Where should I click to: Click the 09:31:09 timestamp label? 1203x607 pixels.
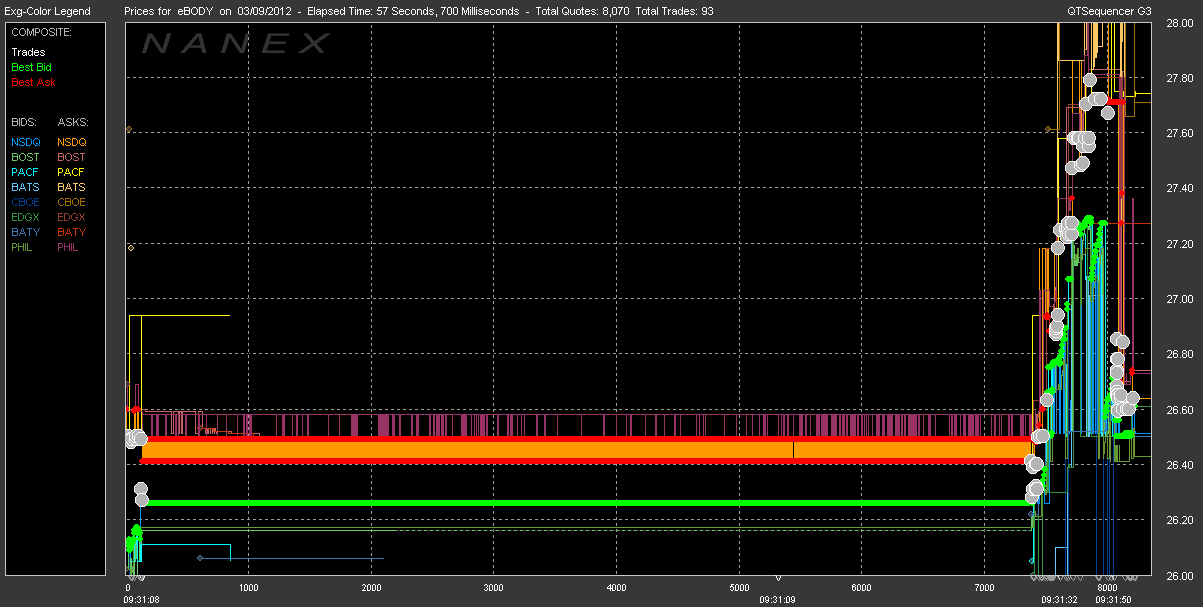pyautogui.click(x=777, y=600)
